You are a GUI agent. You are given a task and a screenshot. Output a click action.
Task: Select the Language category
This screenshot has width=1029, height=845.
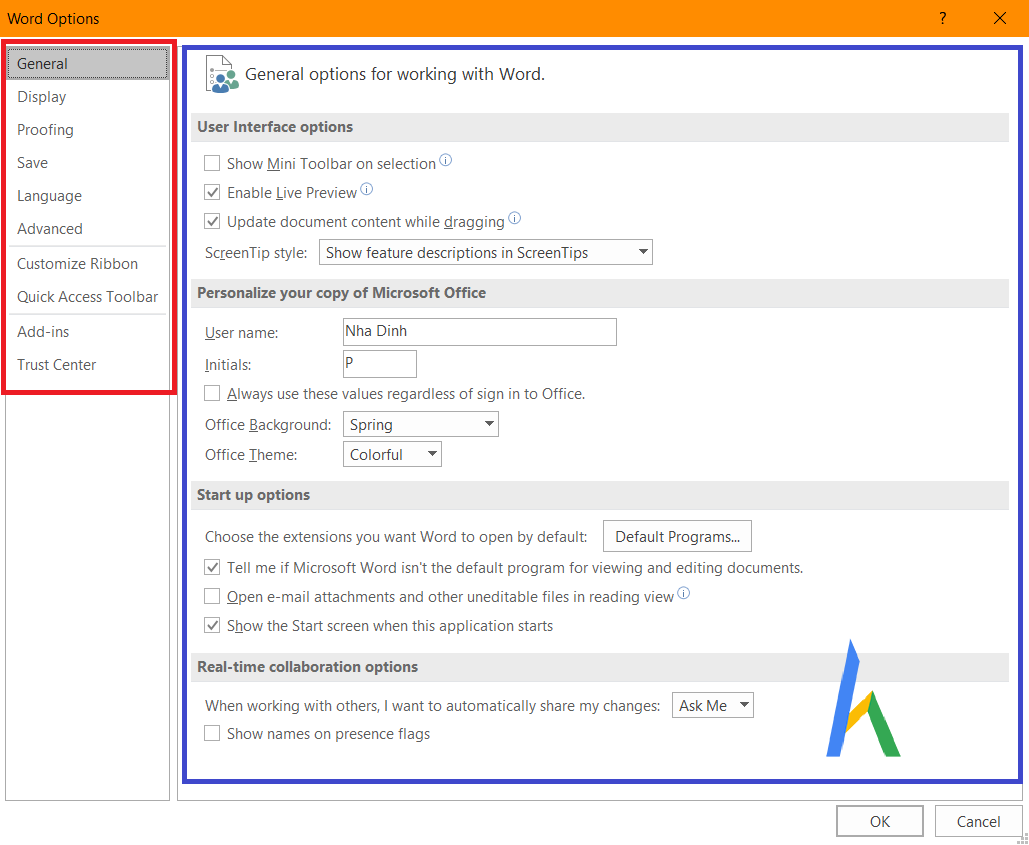[87, 196]
